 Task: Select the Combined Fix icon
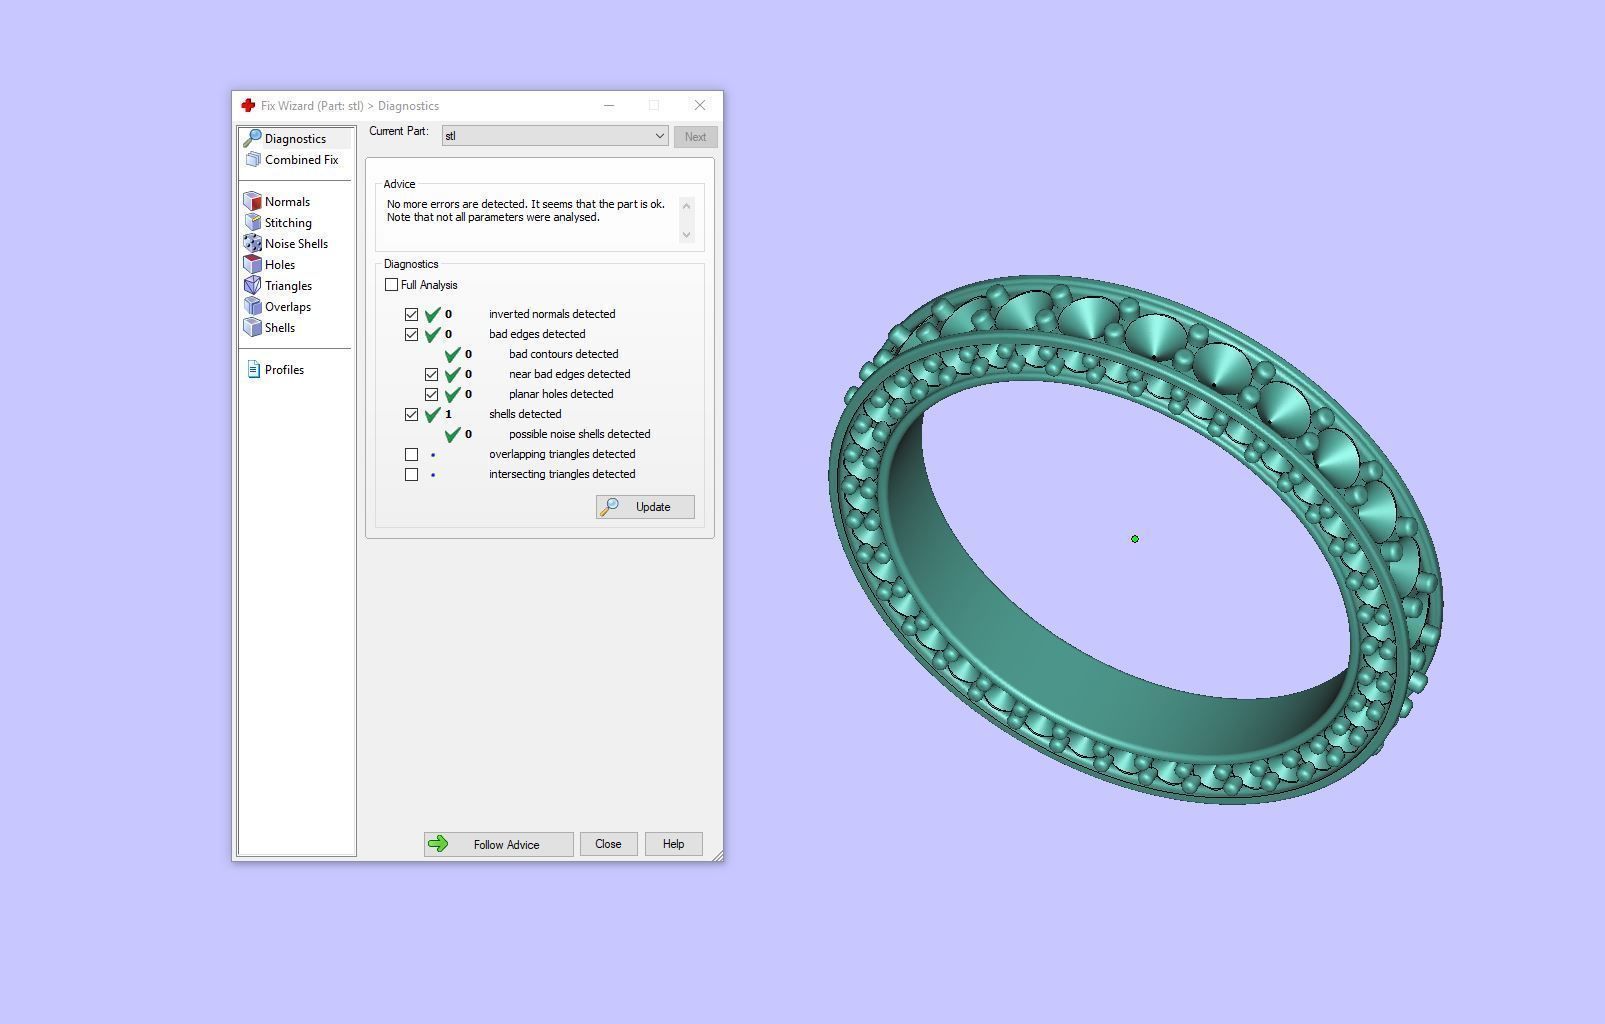[x=253, y=160]
